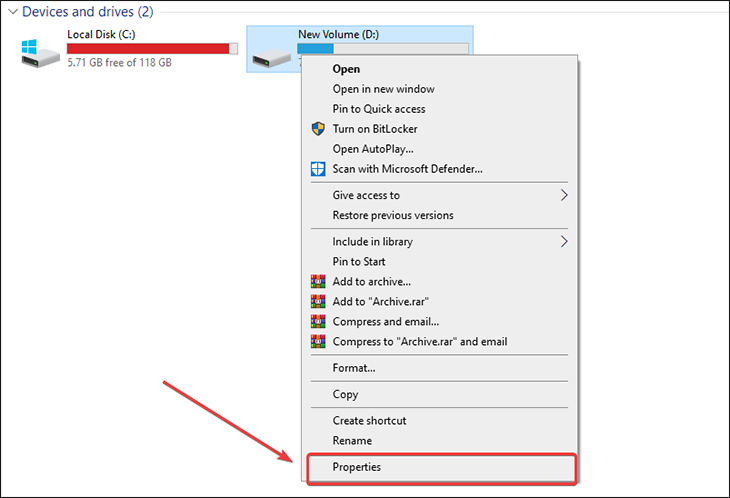This screenshot has height=498, width=730.
Task: Expand the Give access to submenu arrow
Action: coord(564,195)
